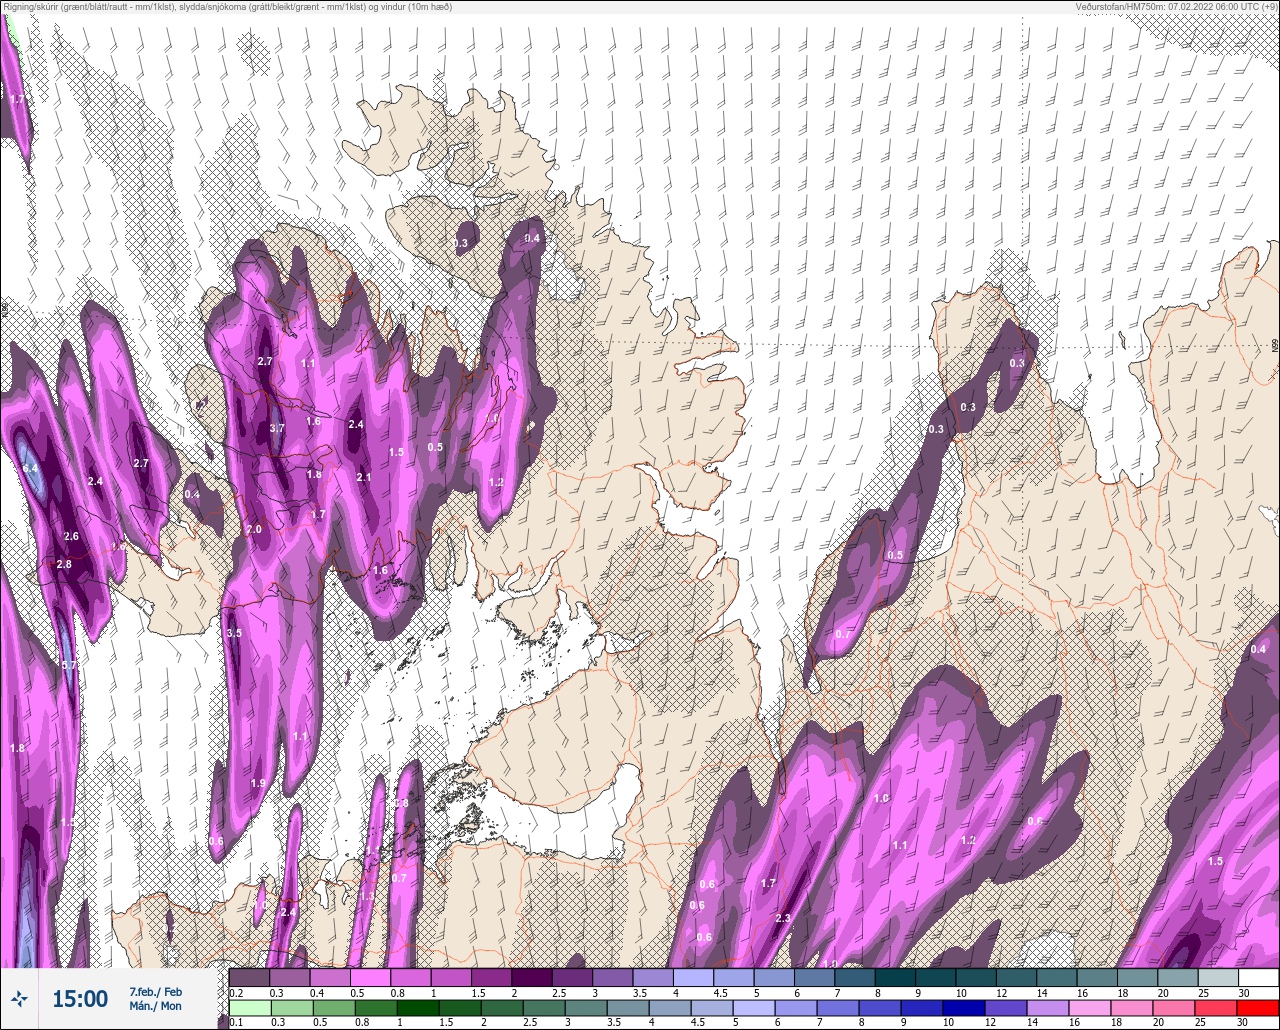The height and width of the screenshot is (1030, 1280).
Task: Click the 2.8 precipitation value on the map
Action: pos(64,565)
